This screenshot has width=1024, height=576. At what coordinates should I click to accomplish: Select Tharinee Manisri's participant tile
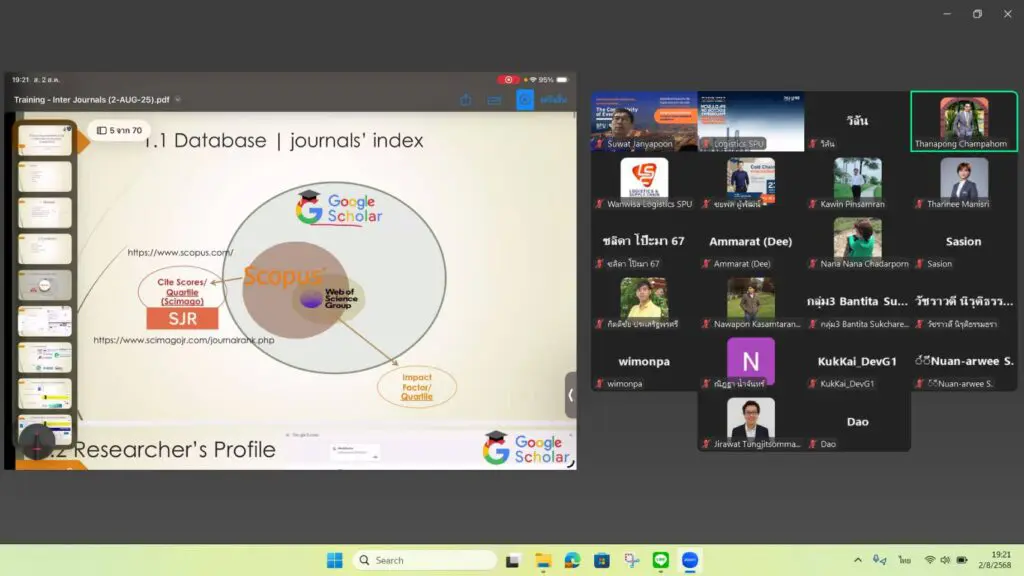[x=964, y=182]
